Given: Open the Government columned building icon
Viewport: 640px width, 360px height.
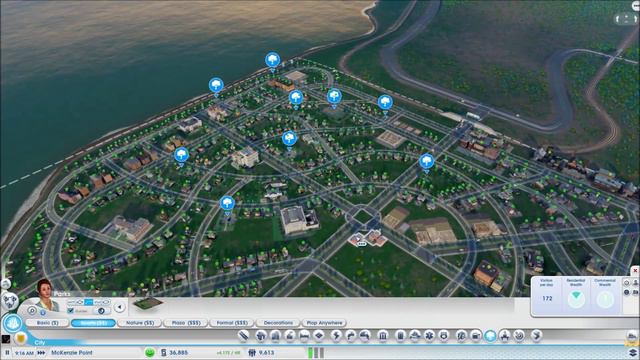Looking at the screenshot, I should [383, 336].
